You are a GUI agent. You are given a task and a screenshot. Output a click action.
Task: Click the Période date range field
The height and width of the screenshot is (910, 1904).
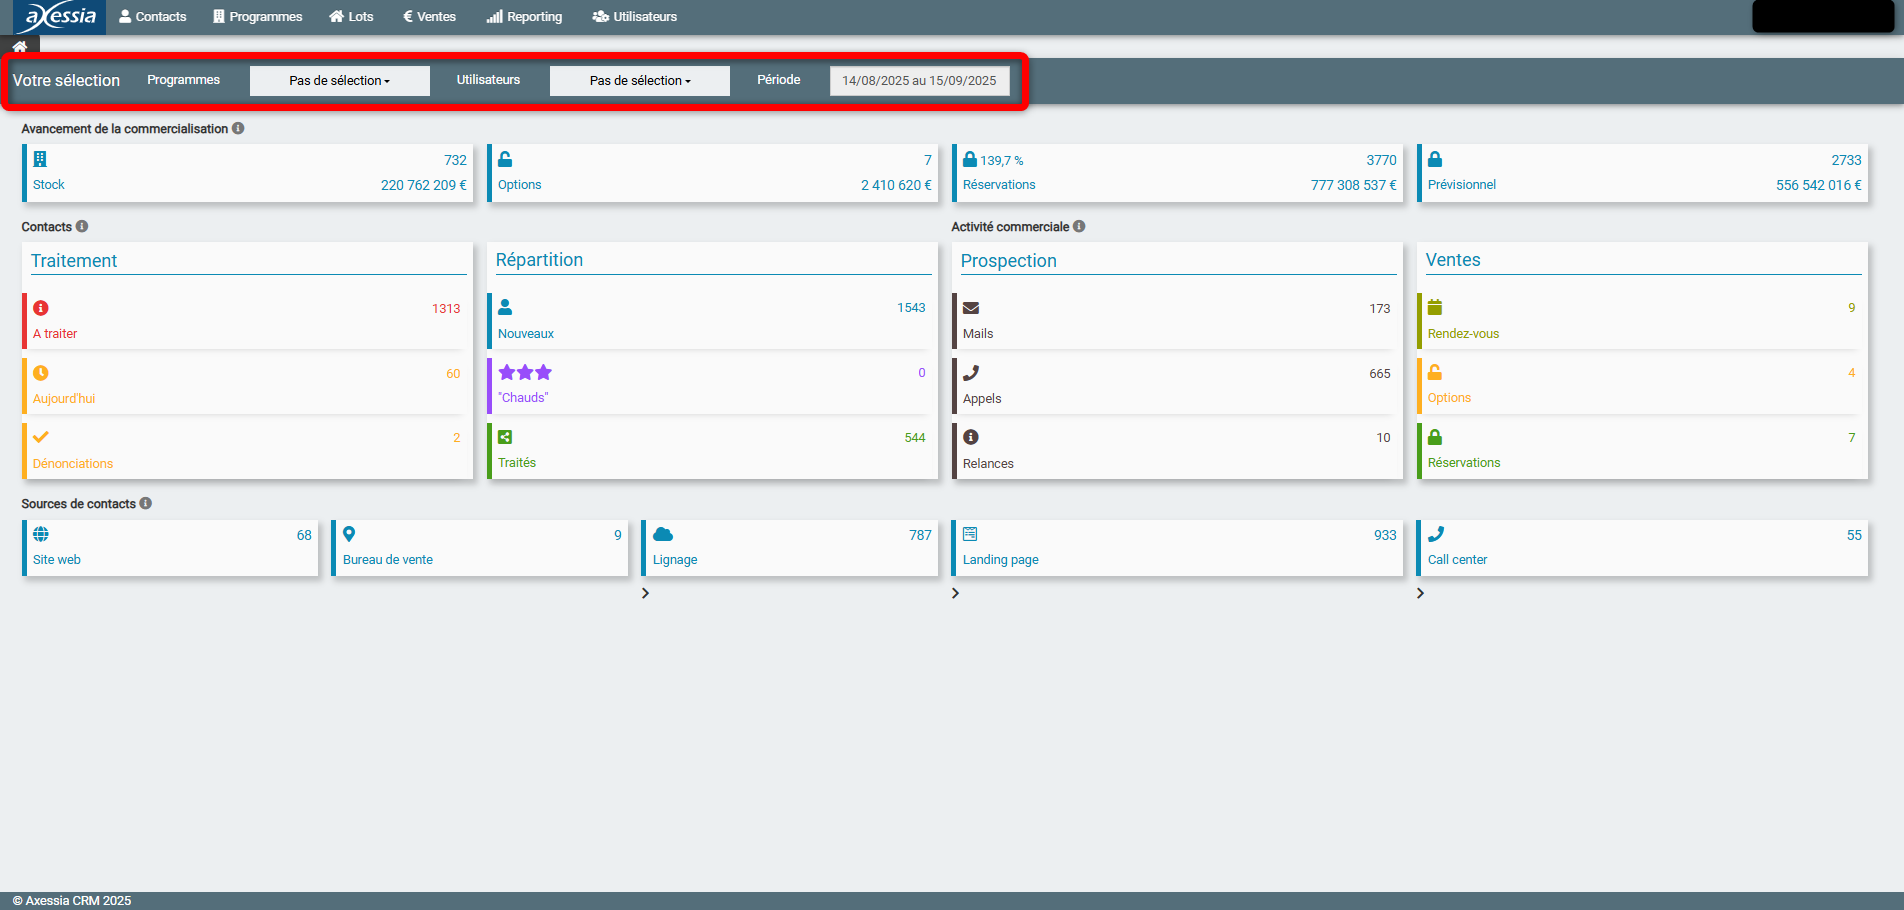point(919,81)
